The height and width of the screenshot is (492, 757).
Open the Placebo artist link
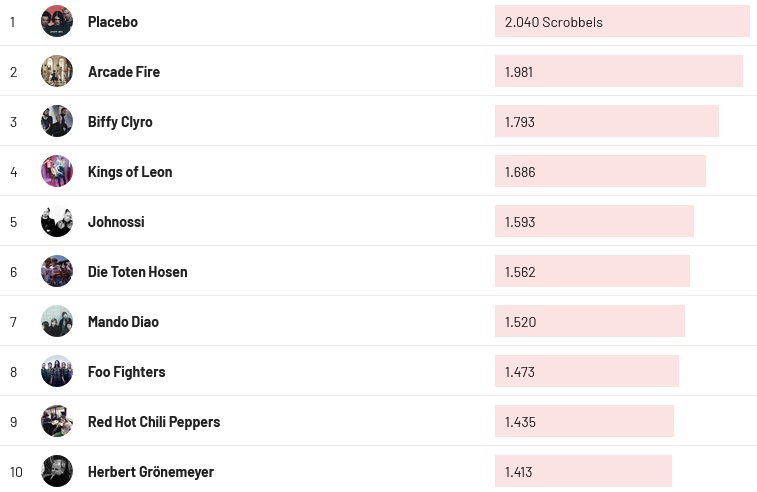(113, 22)
